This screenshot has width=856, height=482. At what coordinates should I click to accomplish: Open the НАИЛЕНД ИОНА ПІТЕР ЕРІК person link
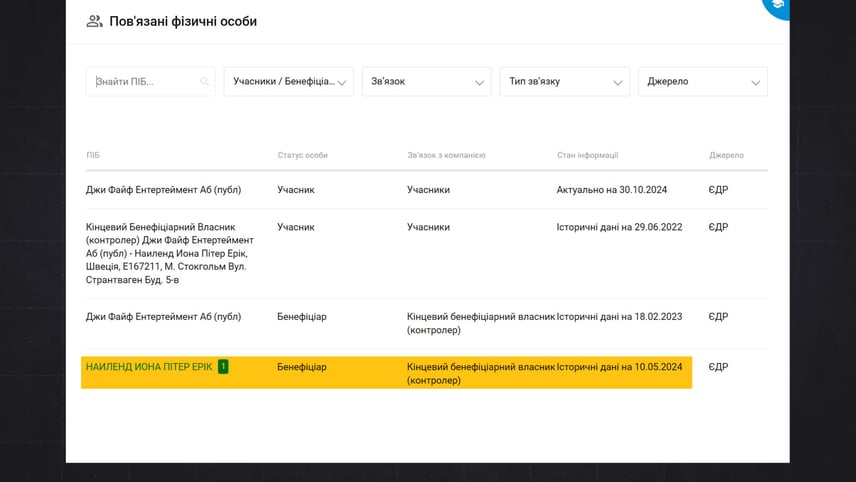(149, 367)
